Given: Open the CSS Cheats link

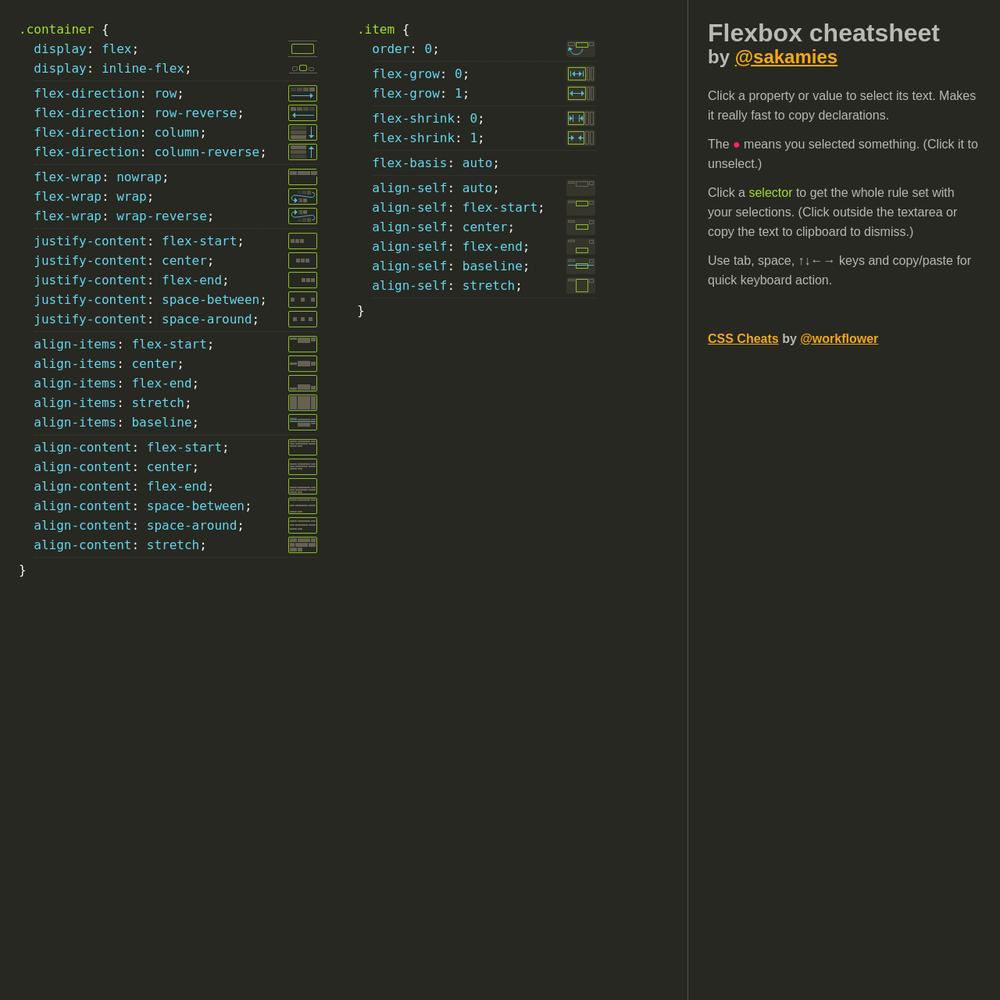Looking at the screenshot, I should (x=742, y=339).
